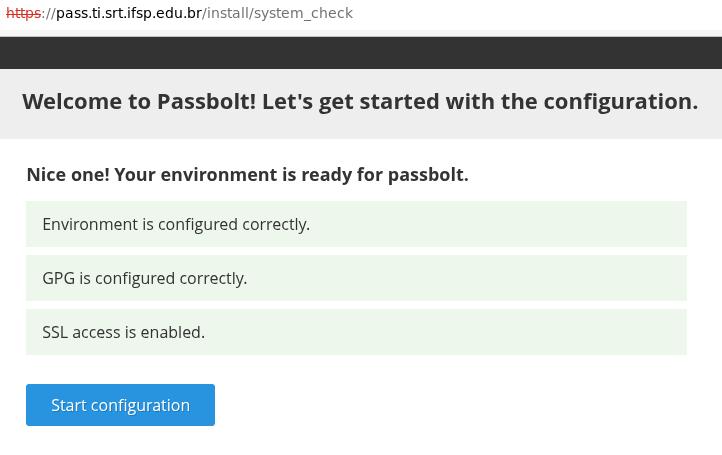Click the crossed-out https security indicator
The image size is (722, 455).
coord(23,13)
